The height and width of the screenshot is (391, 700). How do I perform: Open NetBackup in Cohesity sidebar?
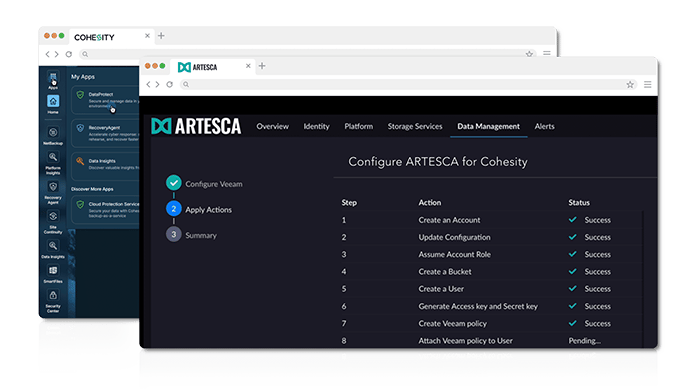coord(53,136)
